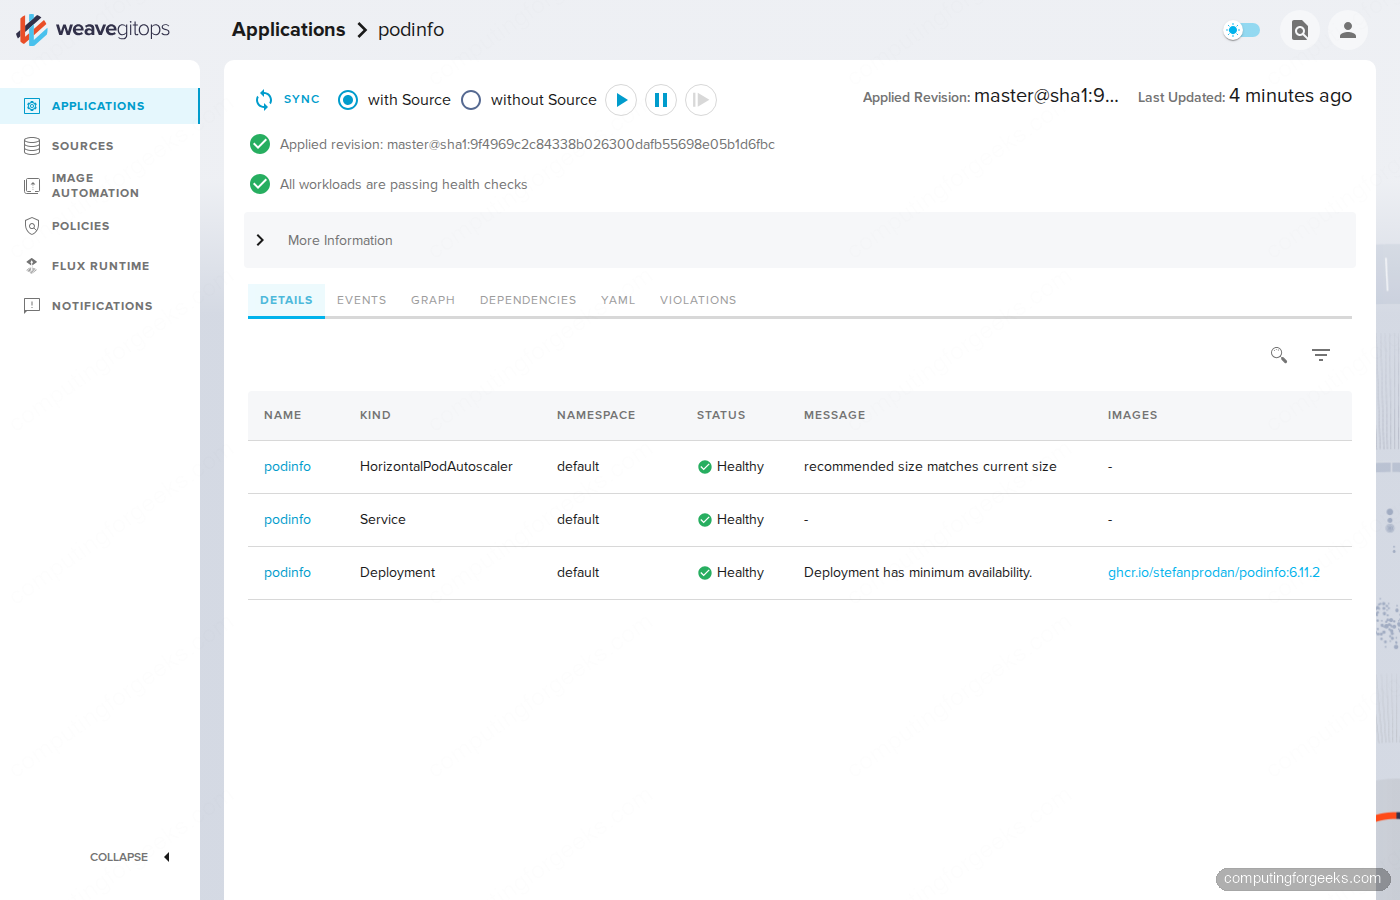Click the Healthy status icon in Service row
The height and width of the screenshot is (900, 1400).
tap(705, 520)
